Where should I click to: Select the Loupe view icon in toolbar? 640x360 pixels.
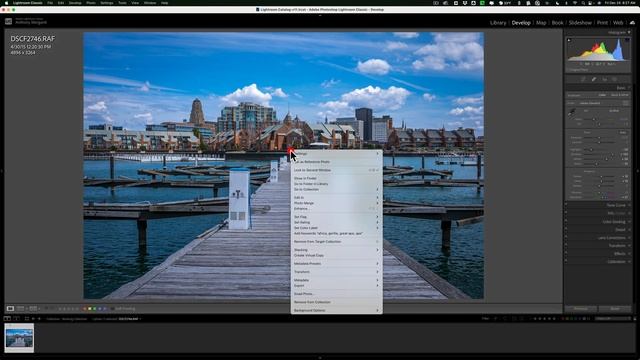pos(10,309)
